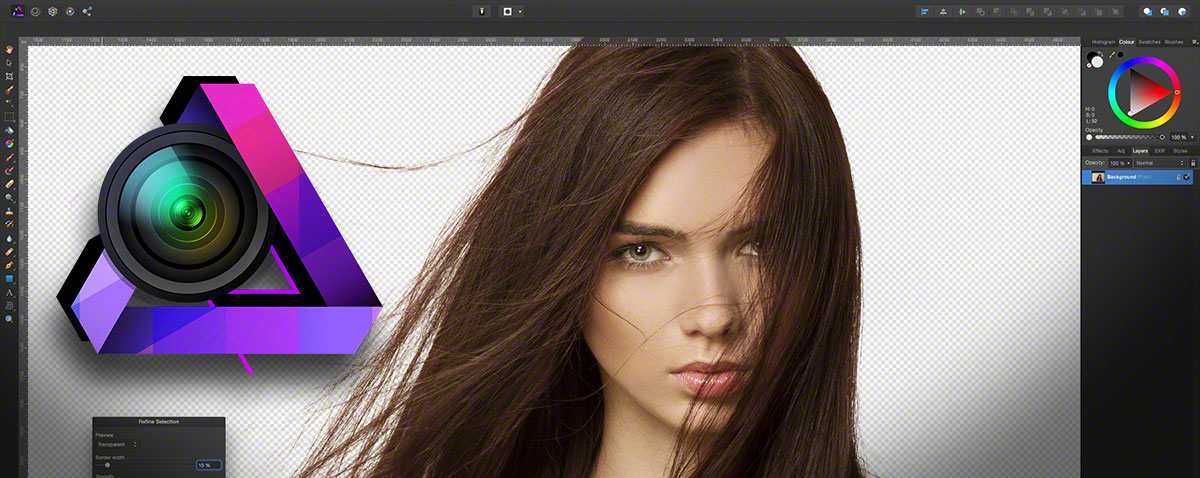Click the Align Middle toolbar icon
This screenshot has width=1200, height=478.
coord(962,11)
